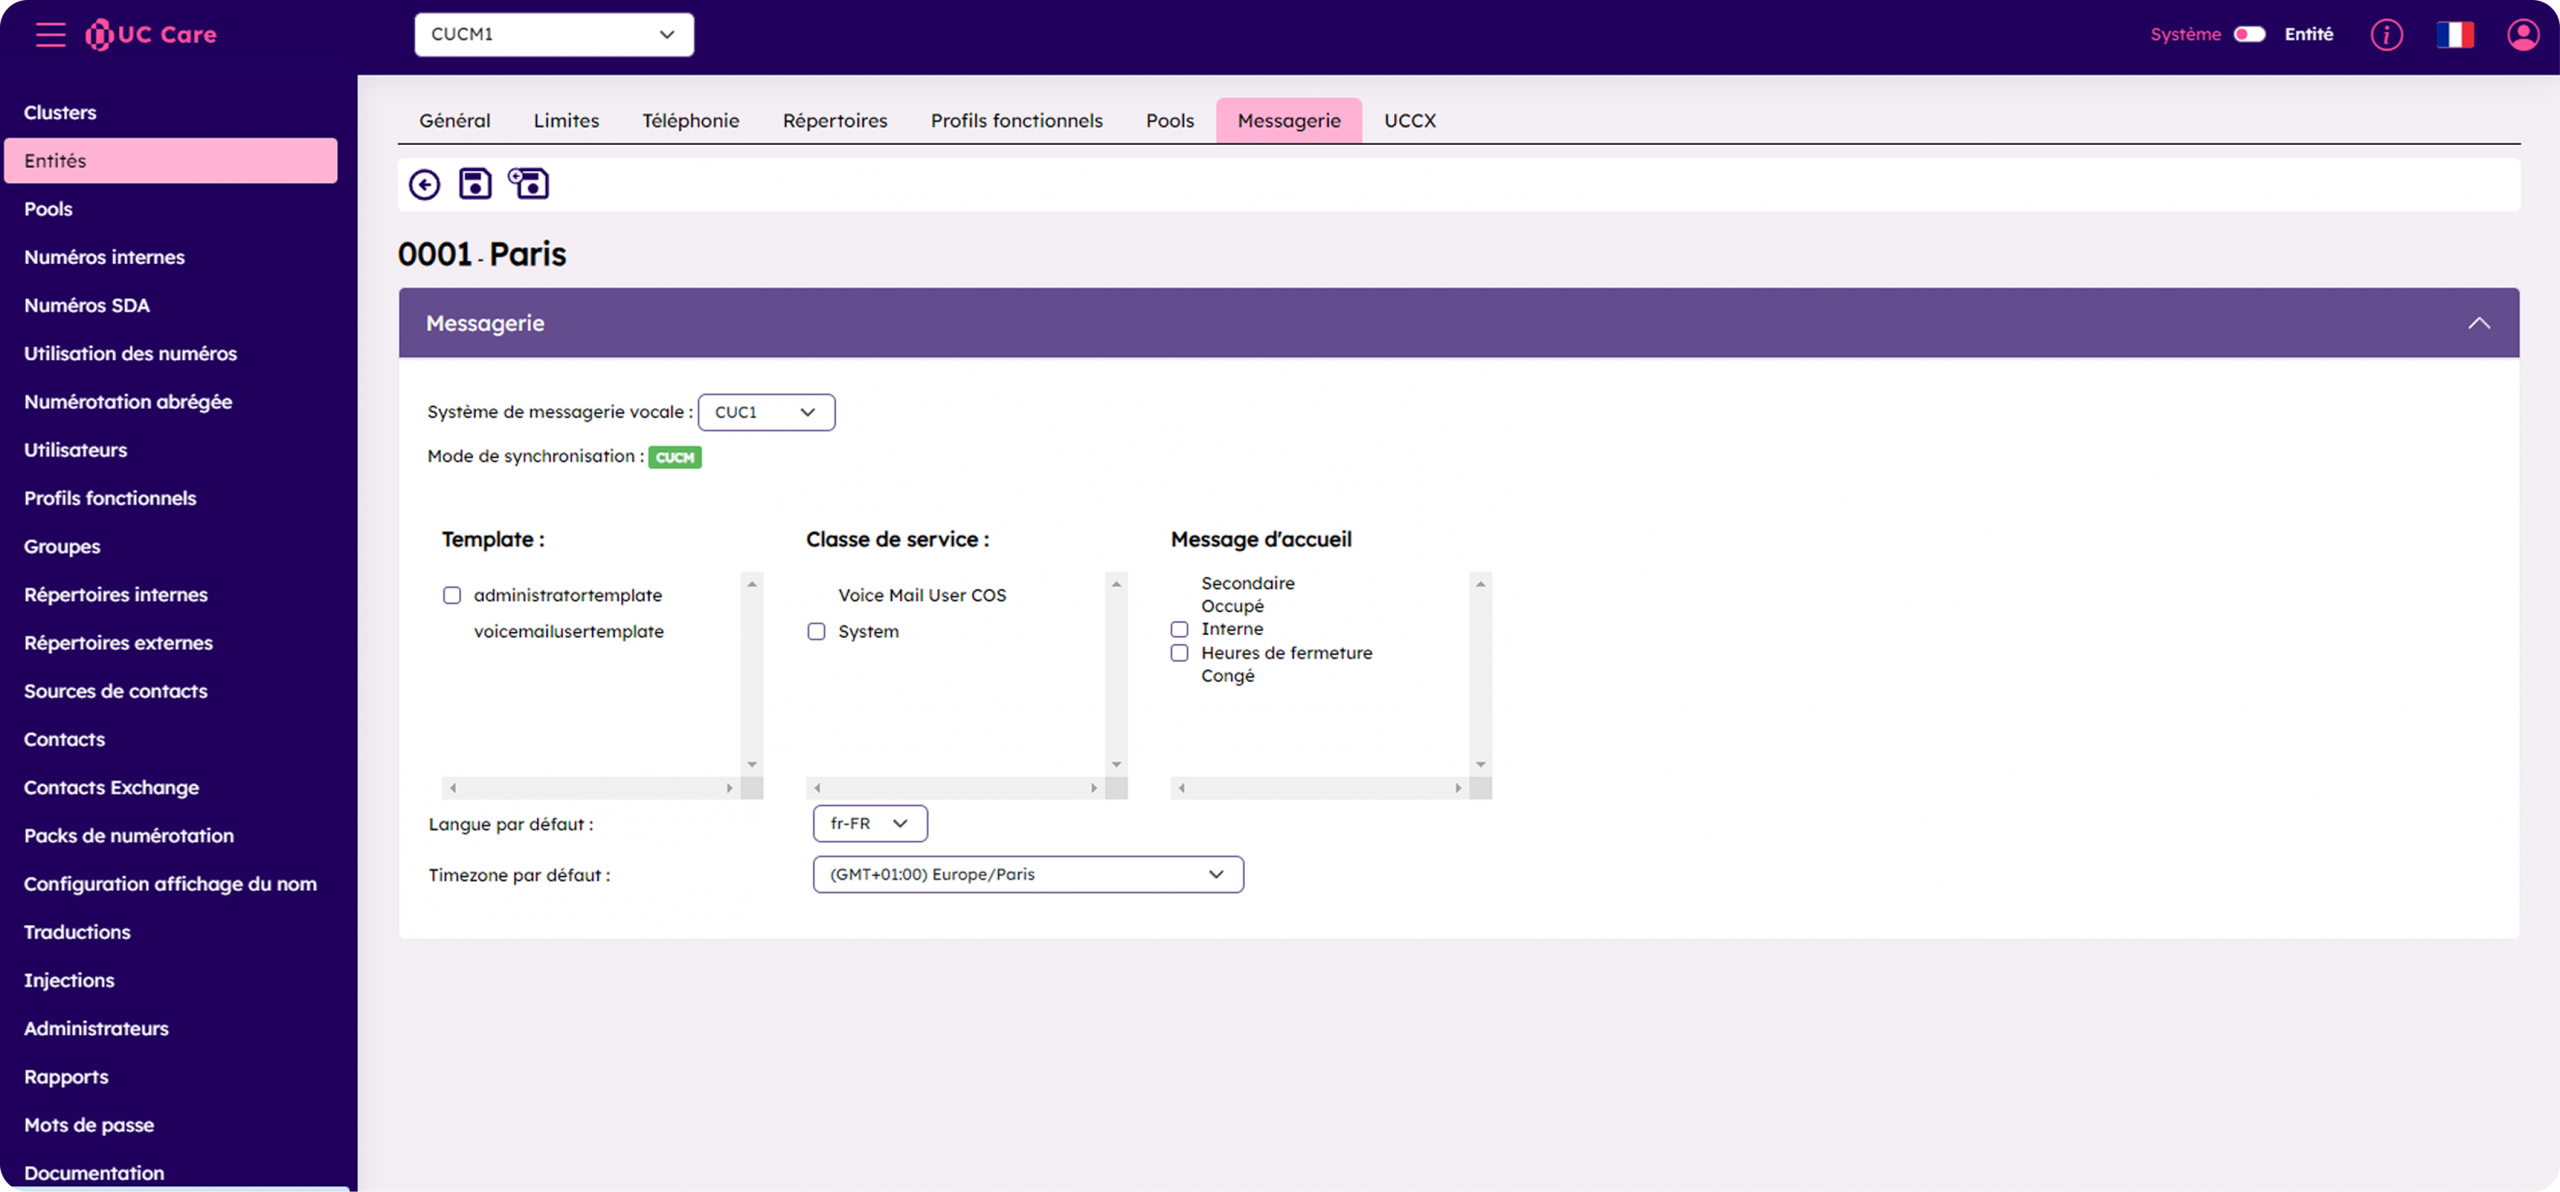2560x1192 pixels.
Task: Open the hamburger menu
Action: click(50, 34)
